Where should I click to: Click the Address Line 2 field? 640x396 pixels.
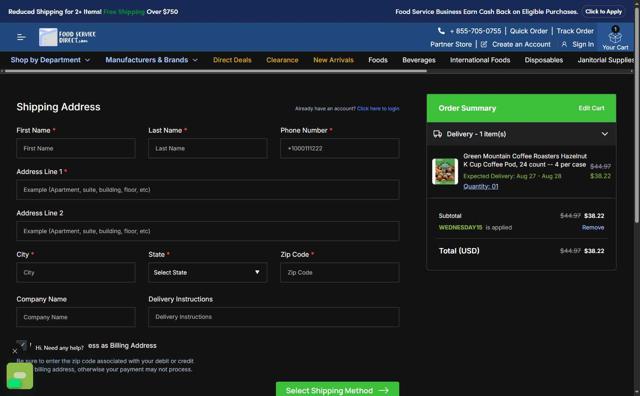(208, 231)
